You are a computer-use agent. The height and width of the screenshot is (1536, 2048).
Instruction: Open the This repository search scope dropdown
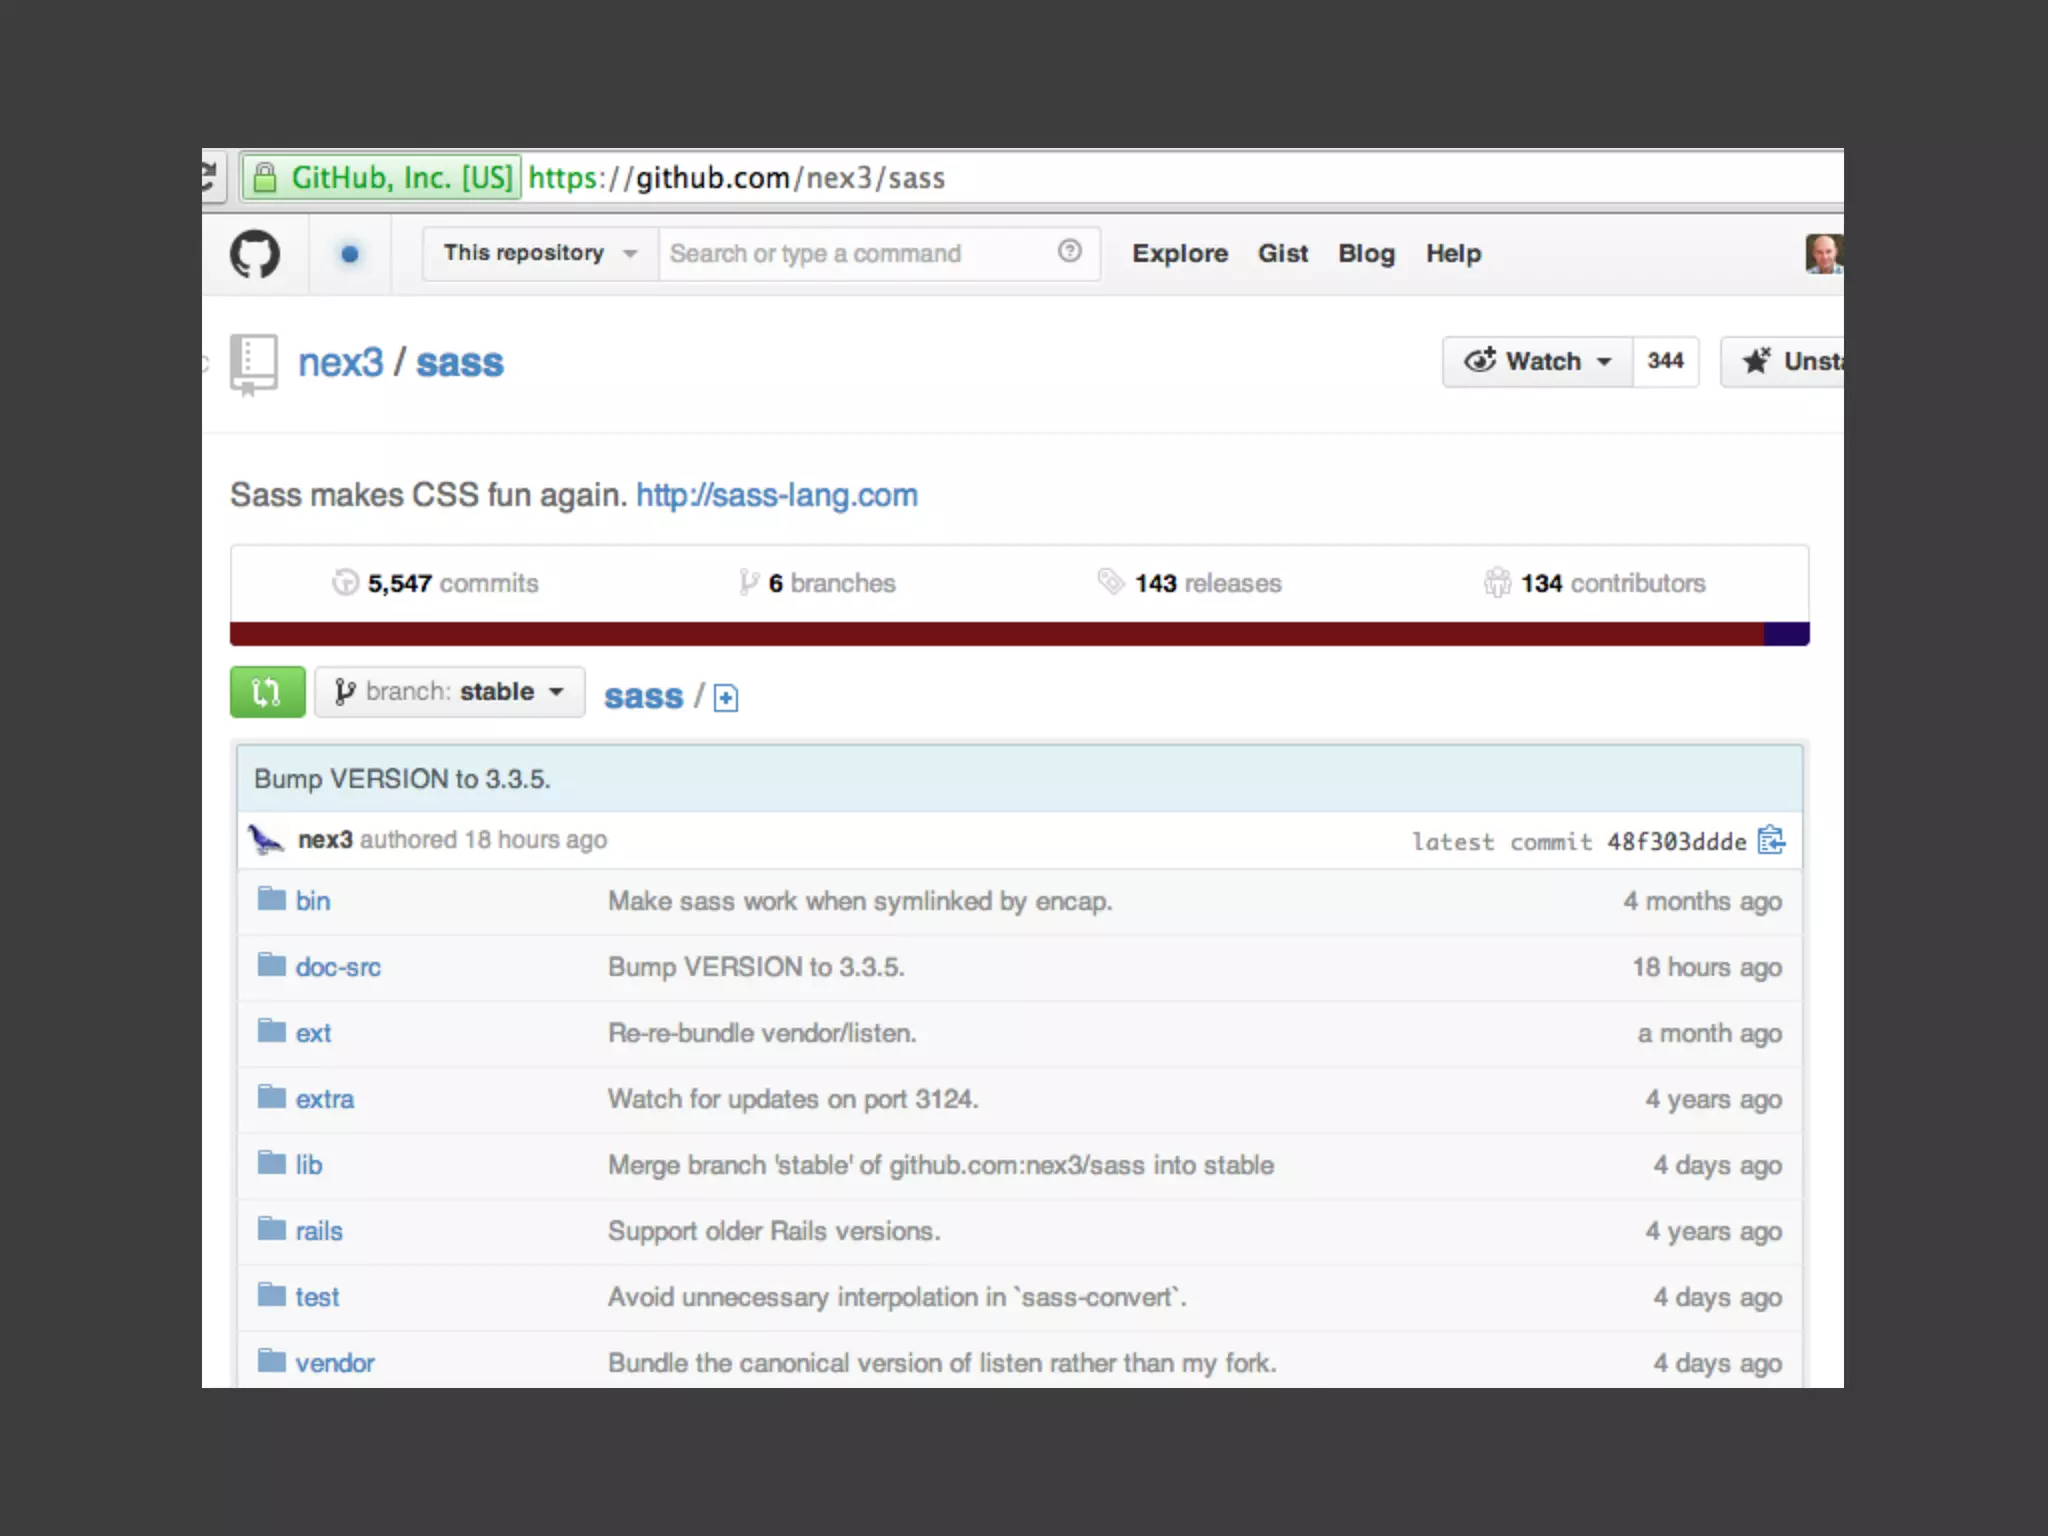[540, 253]
